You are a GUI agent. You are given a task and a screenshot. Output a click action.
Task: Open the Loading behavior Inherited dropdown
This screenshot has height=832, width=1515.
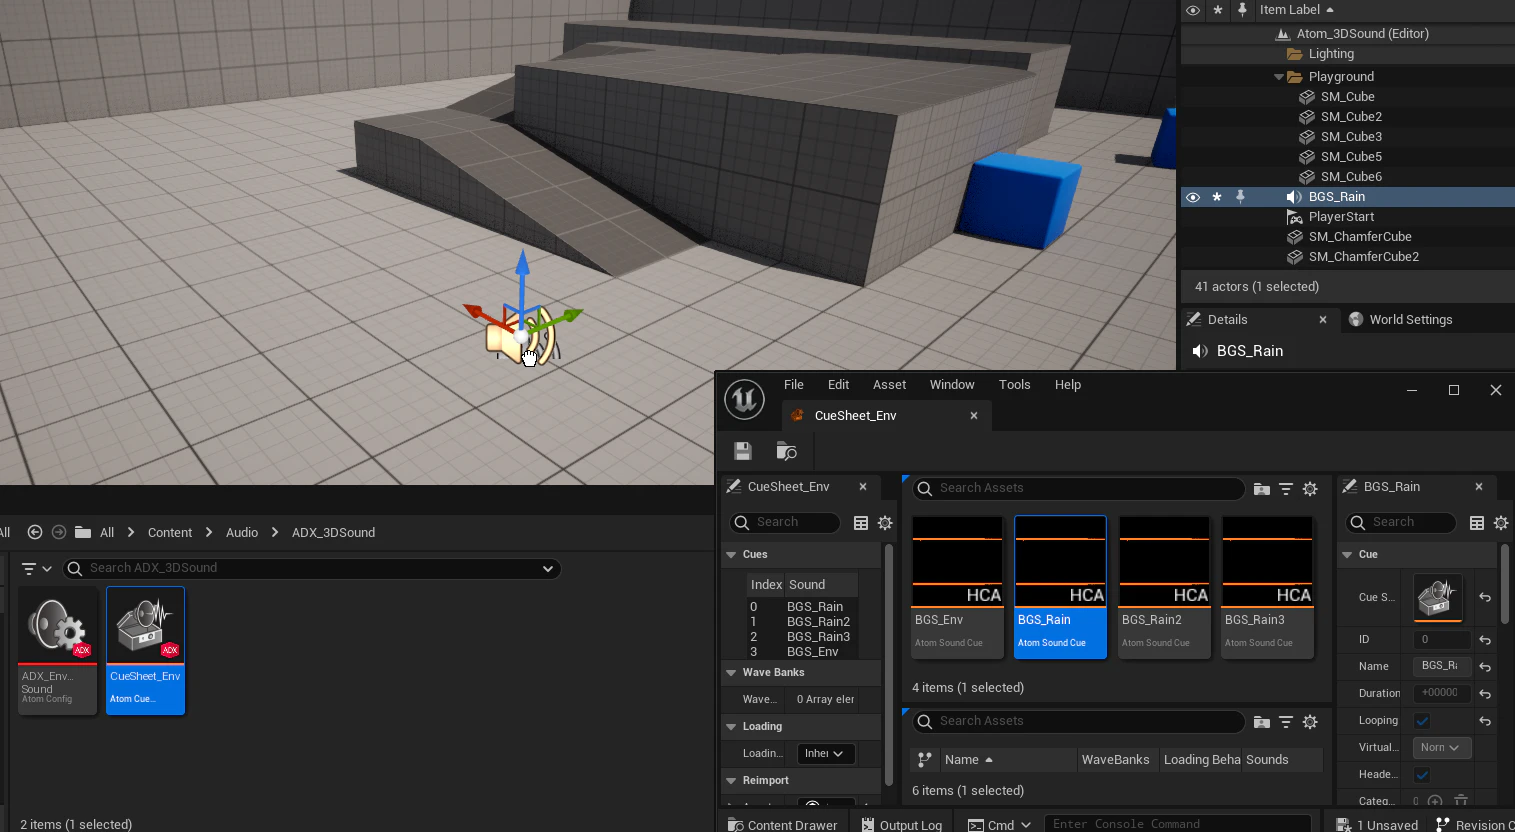pos(825,754)
